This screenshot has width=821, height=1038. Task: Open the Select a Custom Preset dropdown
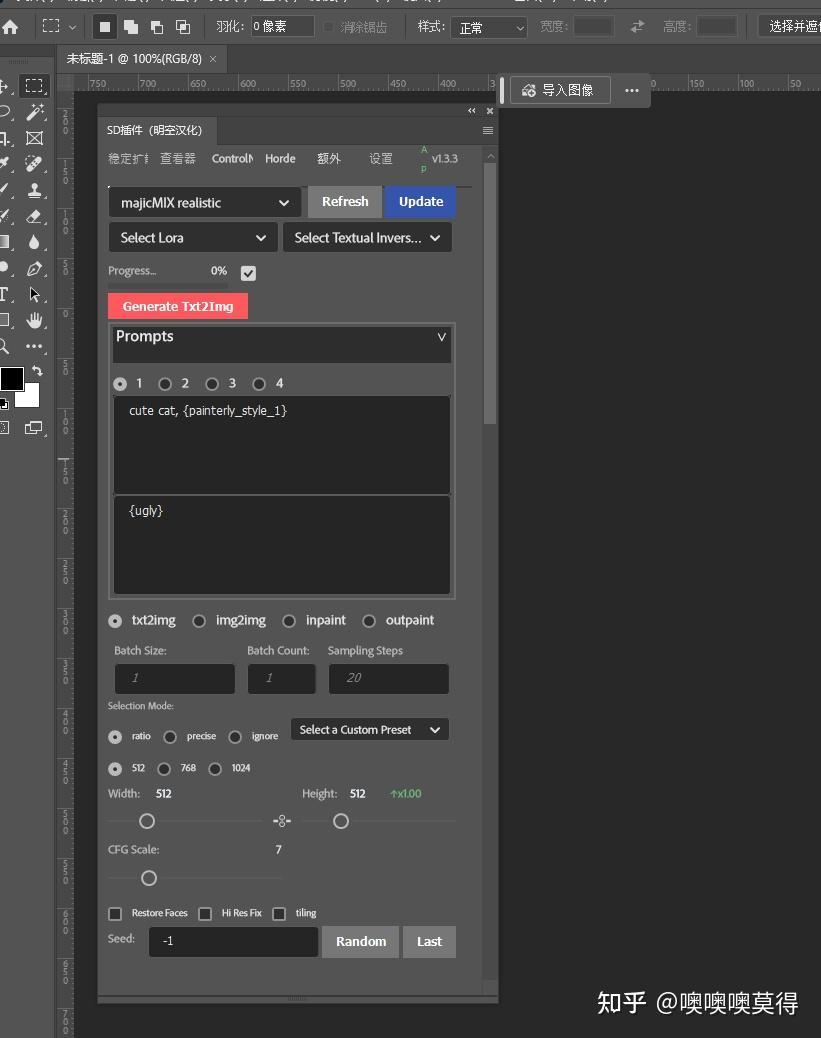[x=369, y=729]
